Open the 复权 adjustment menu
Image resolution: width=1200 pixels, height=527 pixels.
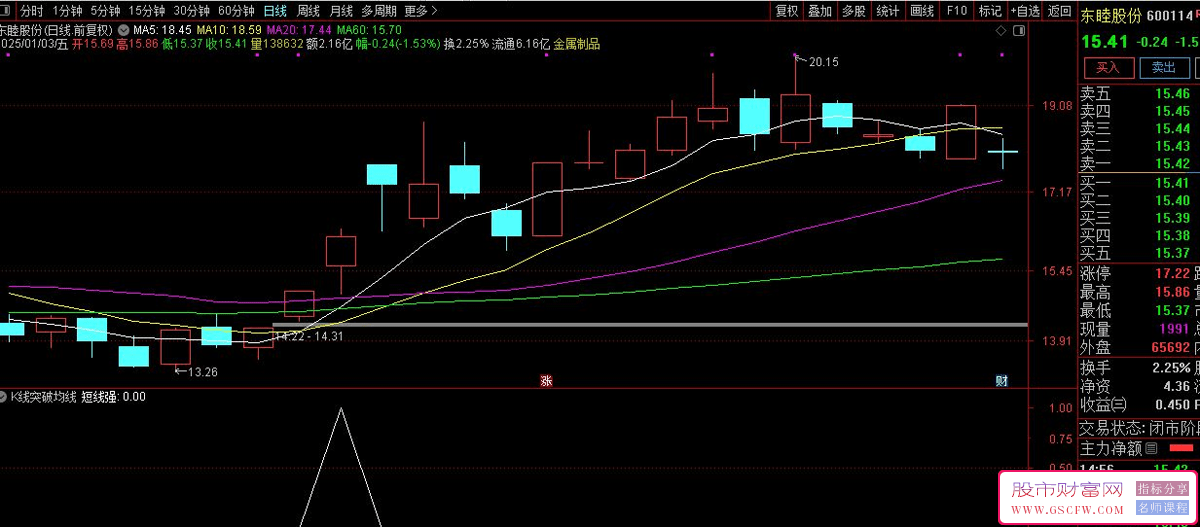pos(787,11)
